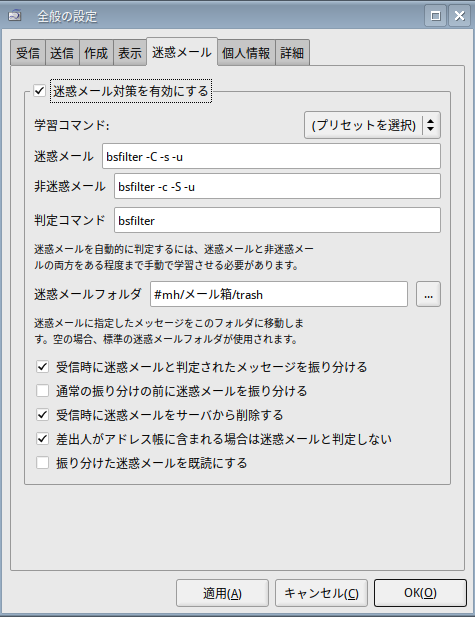Click the 適用(A) button
This screenshot has width=475, height=617.
tap(222, 593)
